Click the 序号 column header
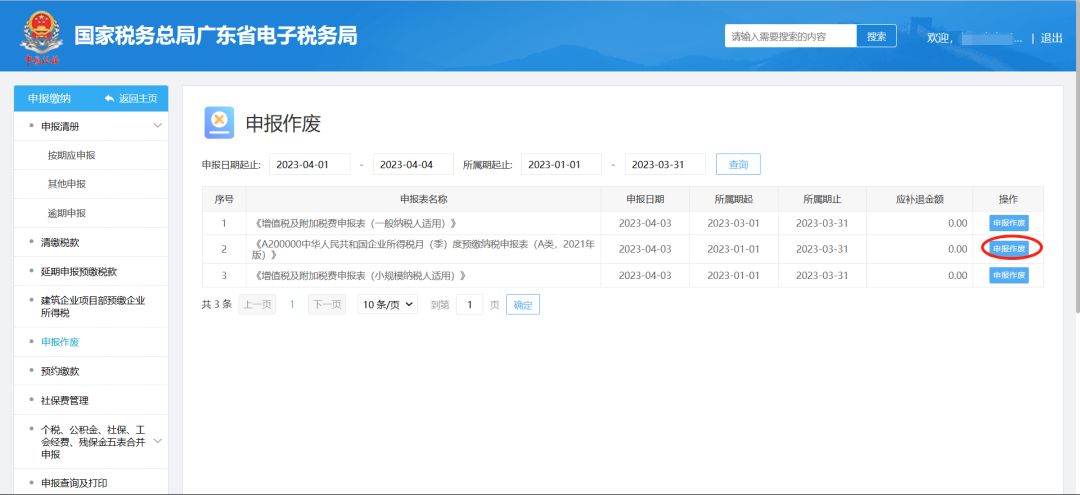Viewport: 1080px width, 495px height. tap(224, 199)
